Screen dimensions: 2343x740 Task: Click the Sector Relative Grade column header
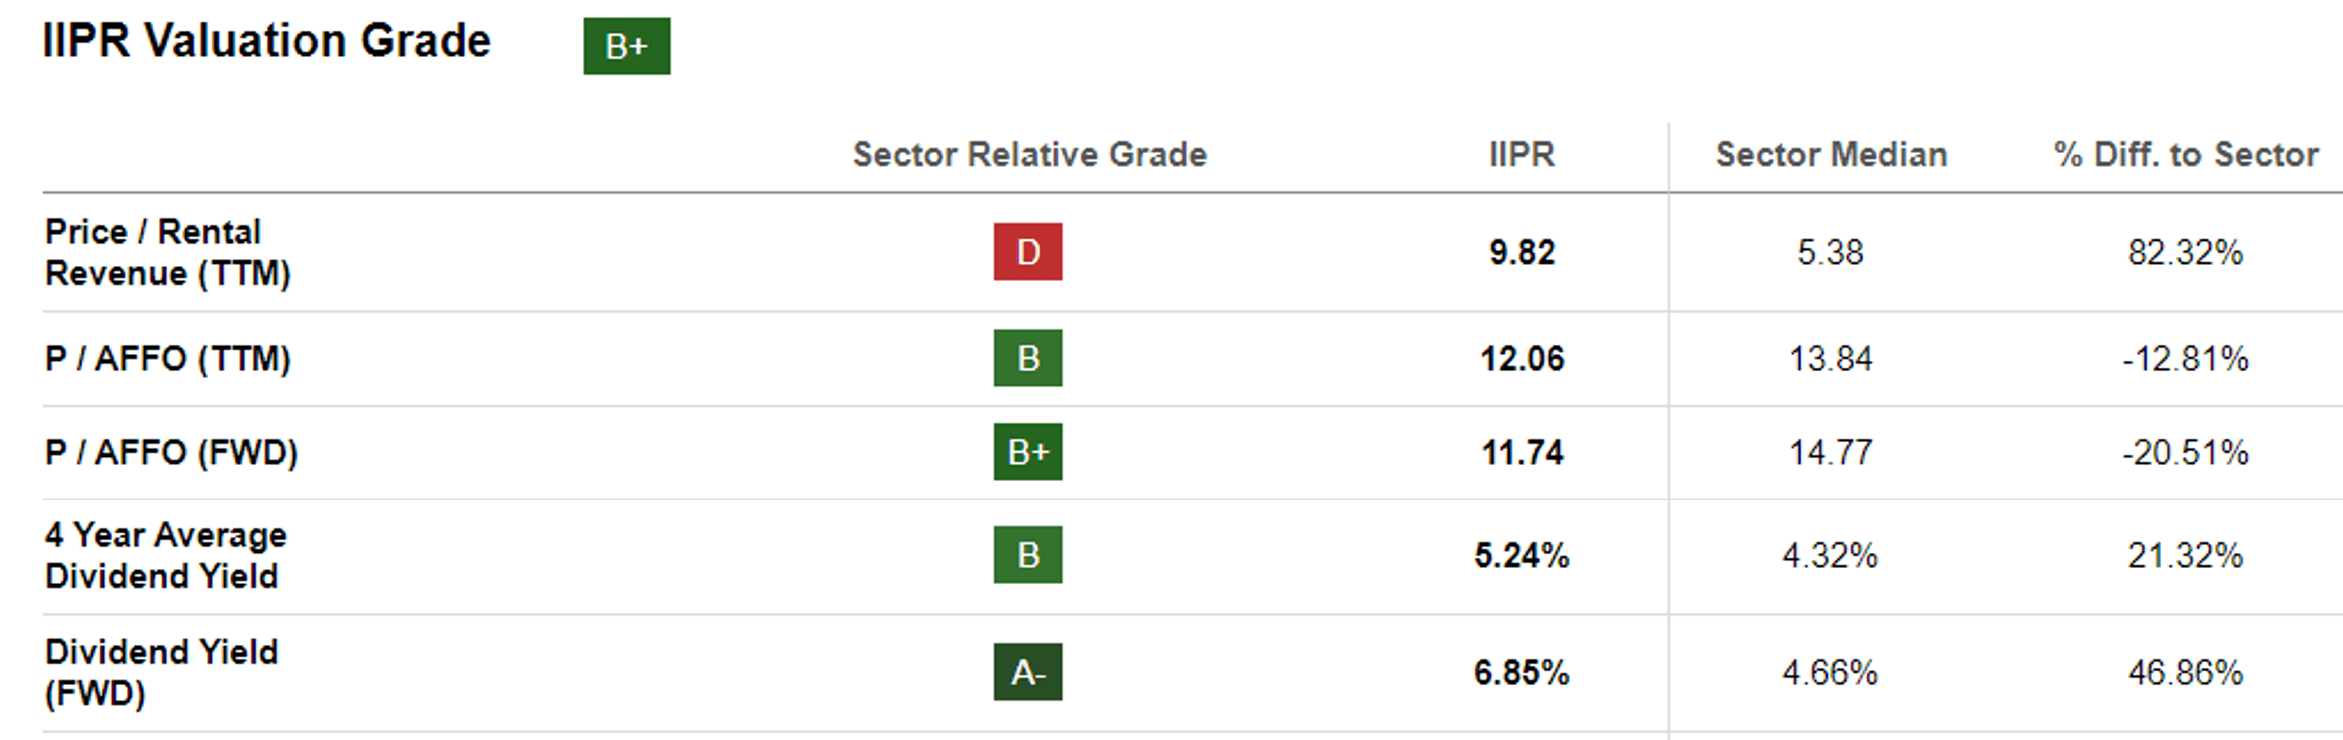[1029, 155]
